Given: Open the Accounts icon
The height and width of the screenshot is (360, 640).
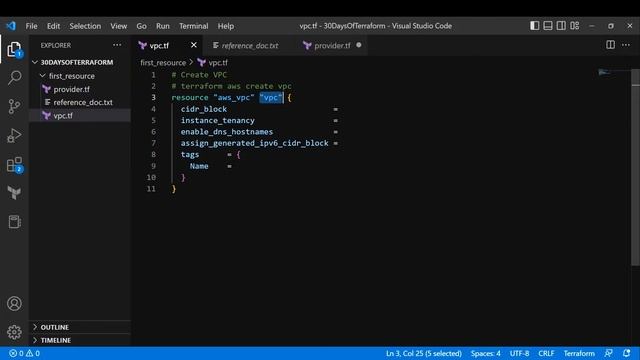Looking at the screenshot, I should [x=14, y=304].
